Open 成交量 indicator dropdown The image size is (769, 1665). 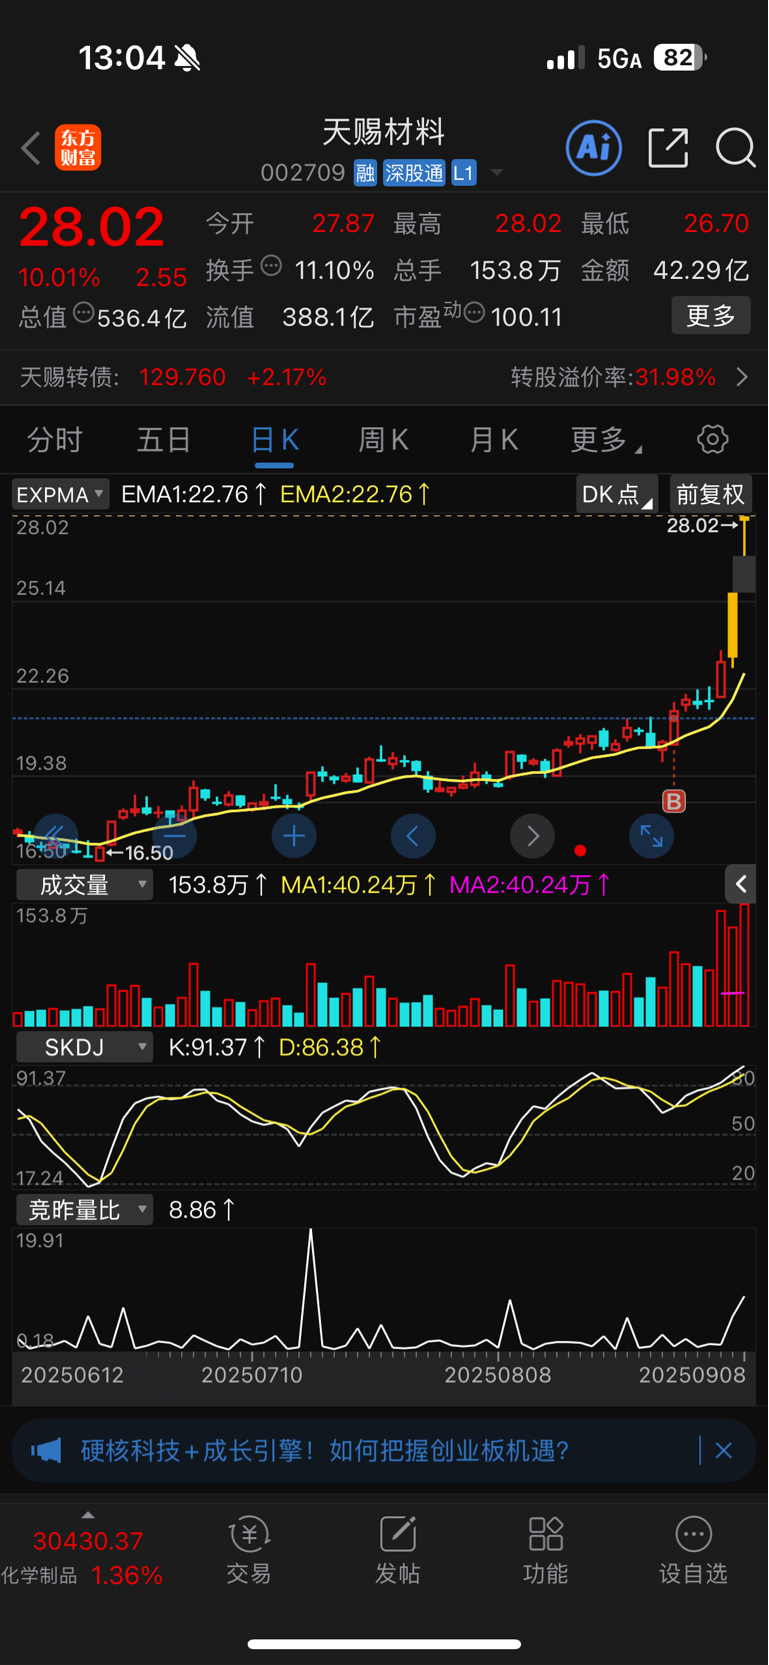(84, 885)
